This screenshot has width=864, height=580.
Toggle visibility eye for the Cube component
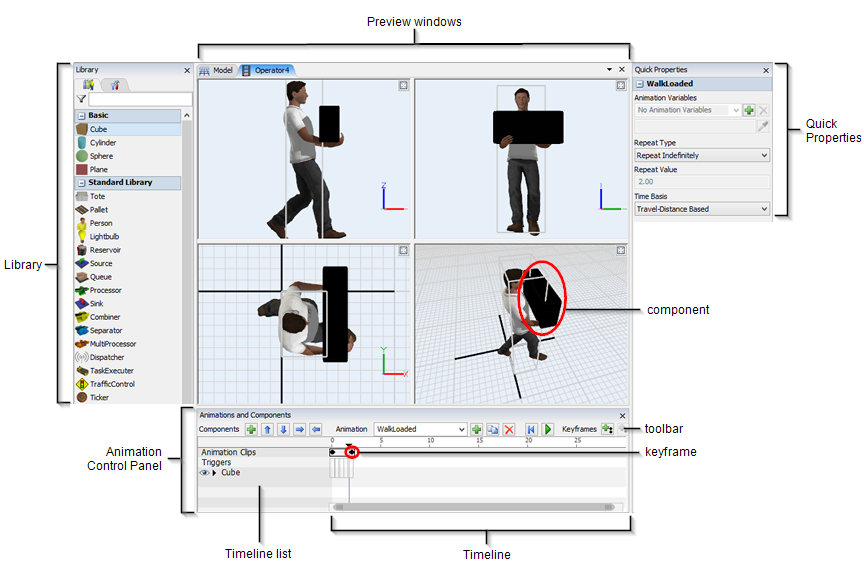[x=204, y=473]
